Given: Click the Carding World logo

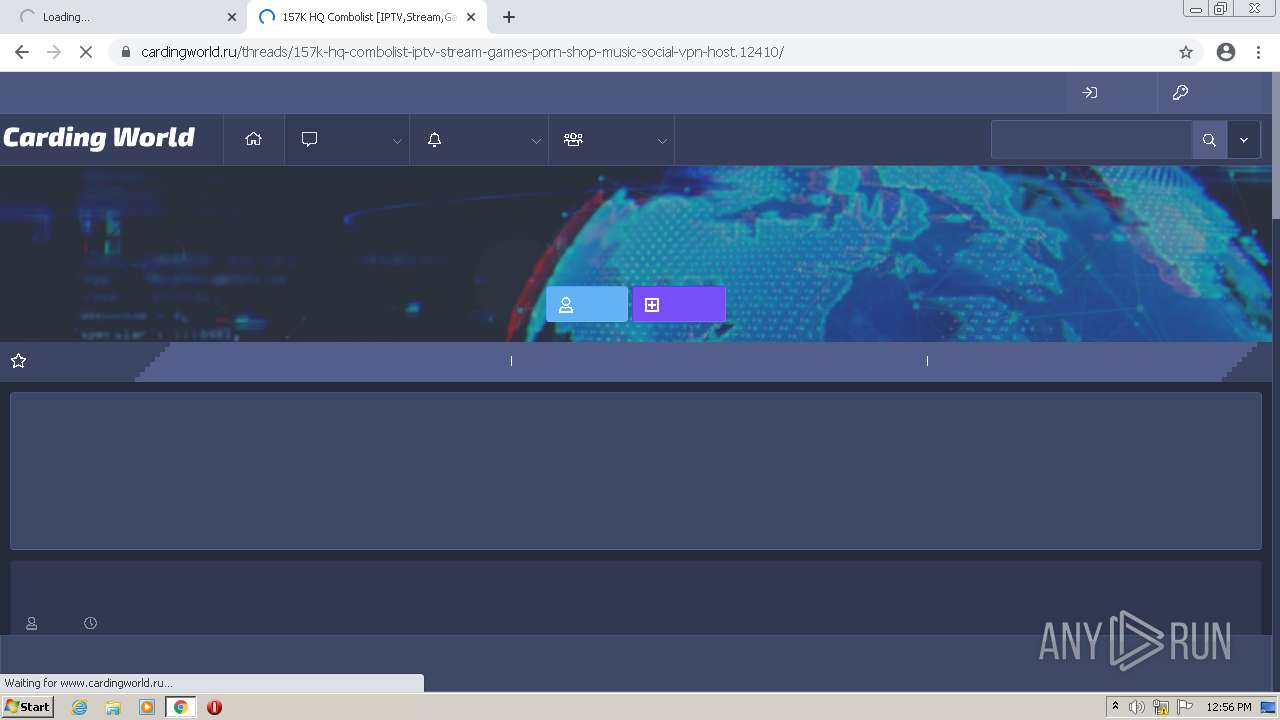Looking at the screenshot, I should pos(98,138).
